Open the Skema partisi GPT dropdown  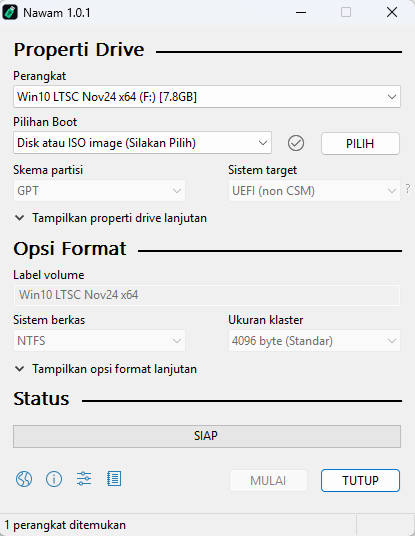click(x=99, y=191)
